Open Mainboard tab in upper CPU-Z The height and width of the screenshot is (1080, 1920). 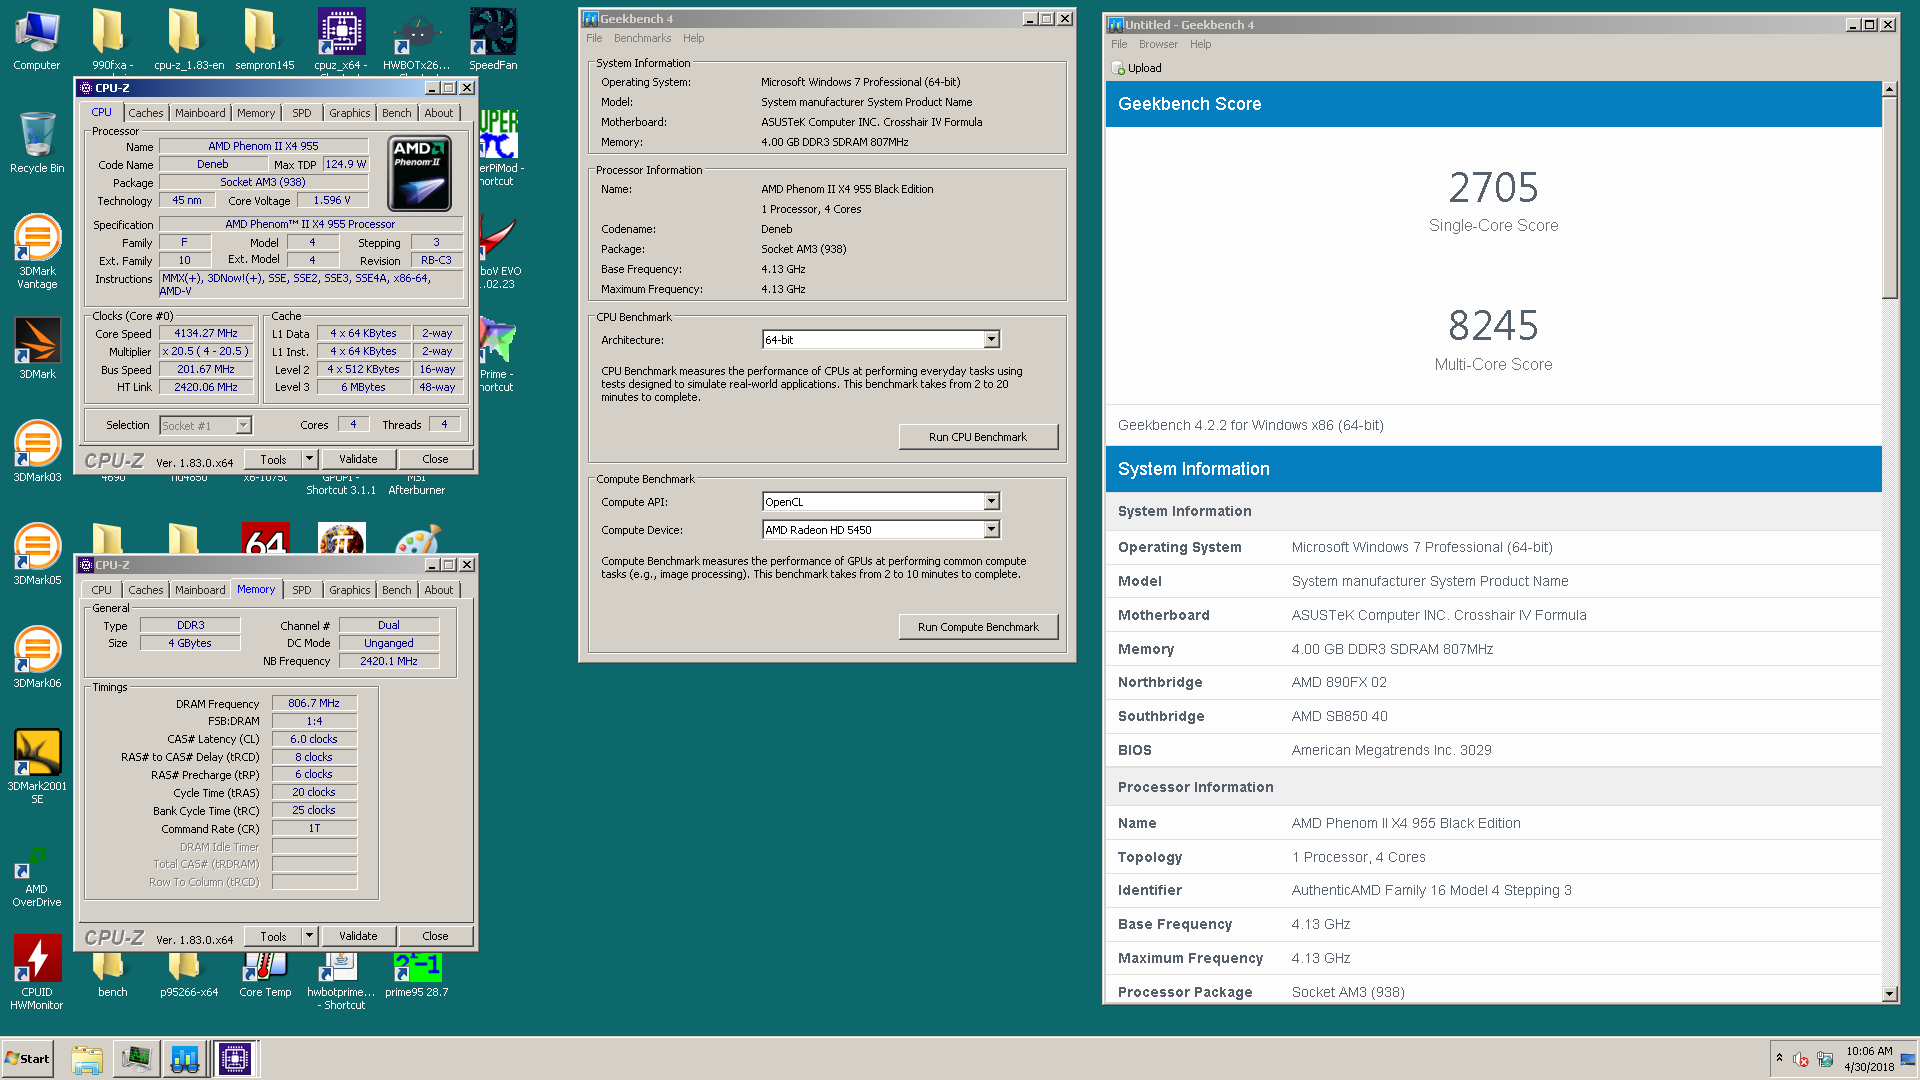pos(200,113)
